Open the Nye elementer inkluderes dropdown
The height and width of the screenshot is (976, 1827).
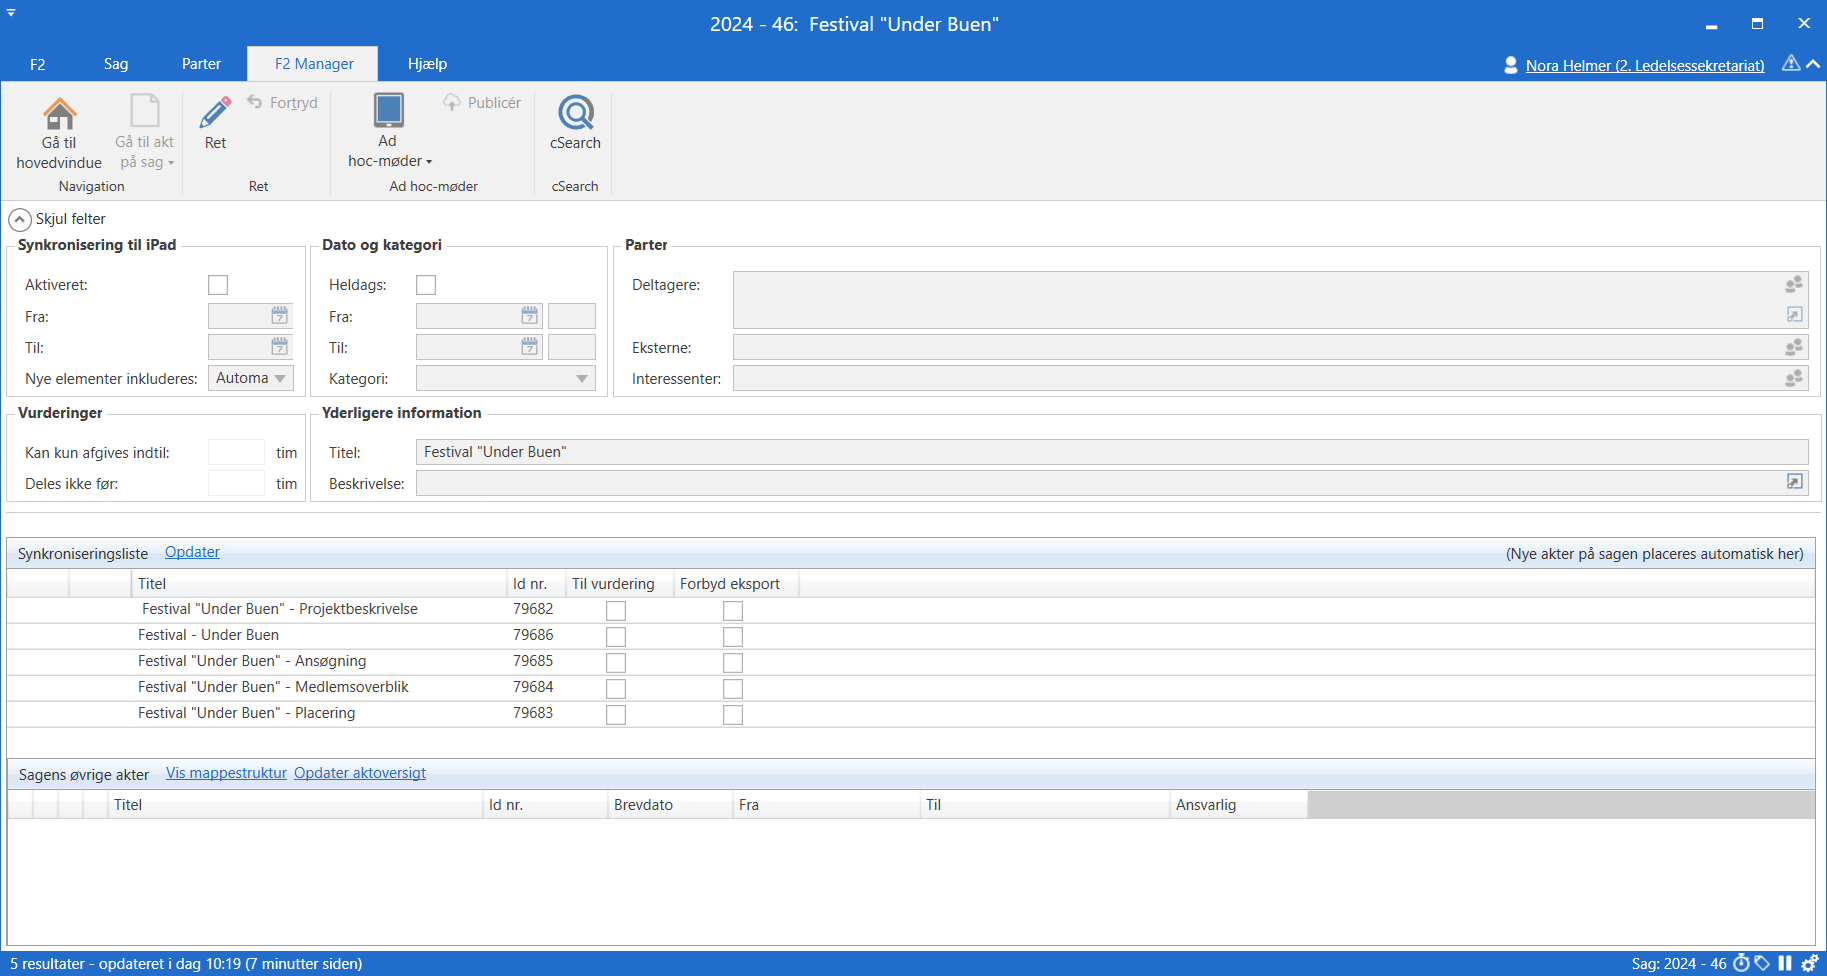[x=280, y=378]
